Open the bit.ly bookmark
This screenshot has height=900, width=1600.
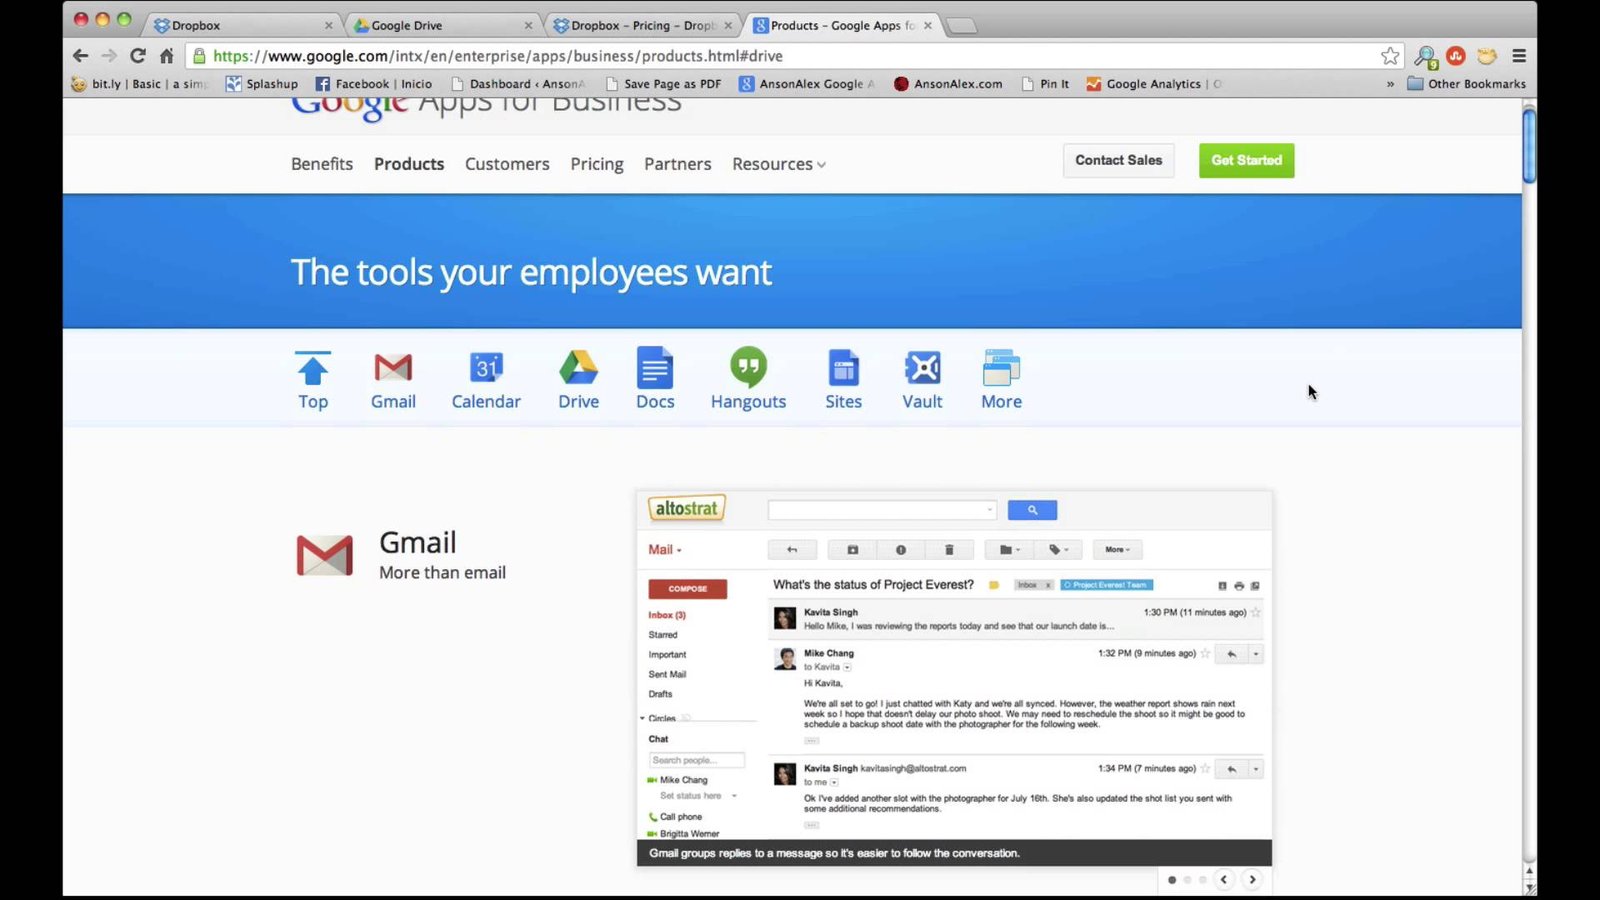pos(139,84)
